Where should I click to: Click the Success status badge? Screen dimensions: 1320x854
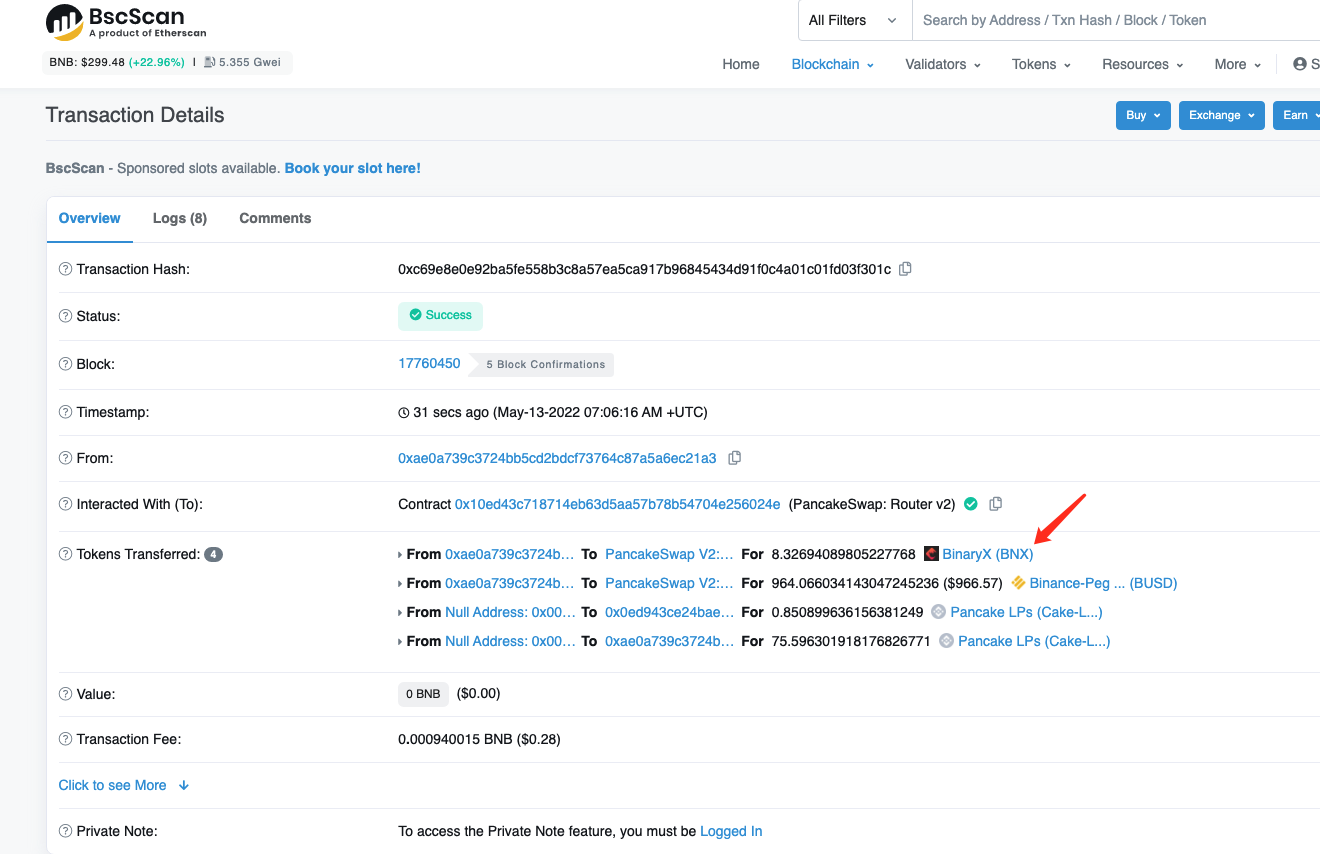[x=440, y=315]
